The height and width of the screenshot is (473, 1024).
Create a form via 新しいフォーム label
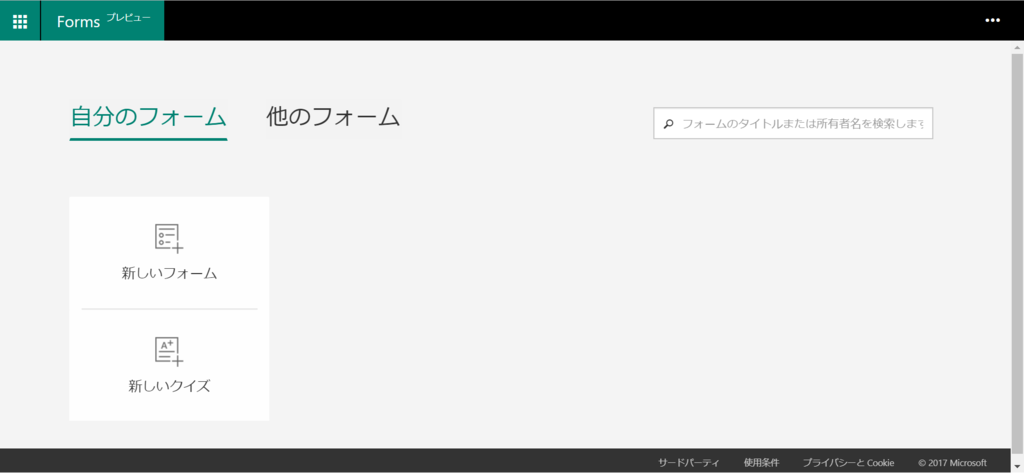point(169,274)
